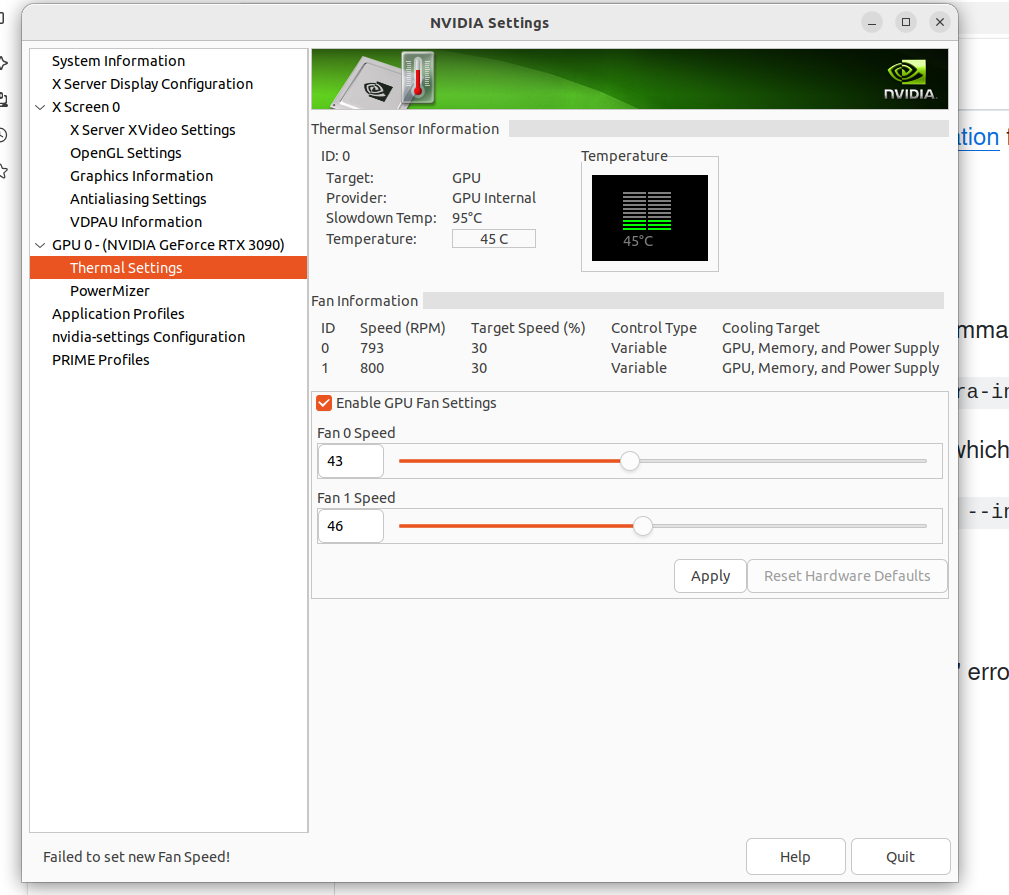This screenshot has width=1009, height=895.
Task: Click the Speed (RPM) column header
Action: [402, 328]
